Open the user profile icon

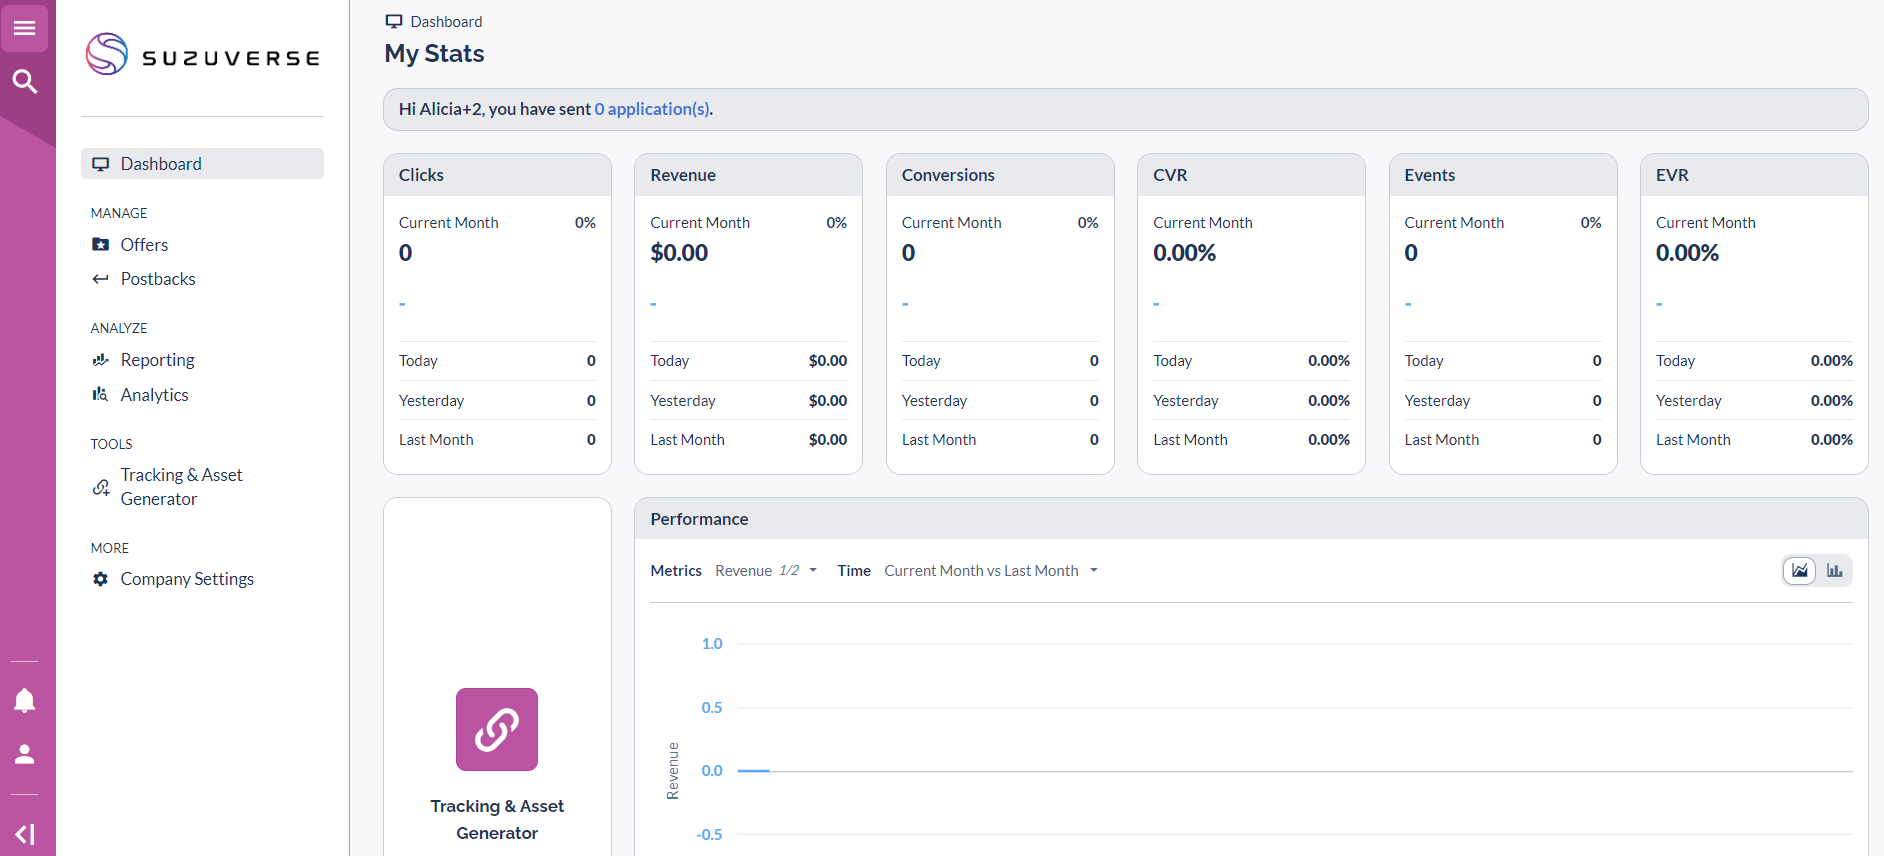(x=25, y=755)
